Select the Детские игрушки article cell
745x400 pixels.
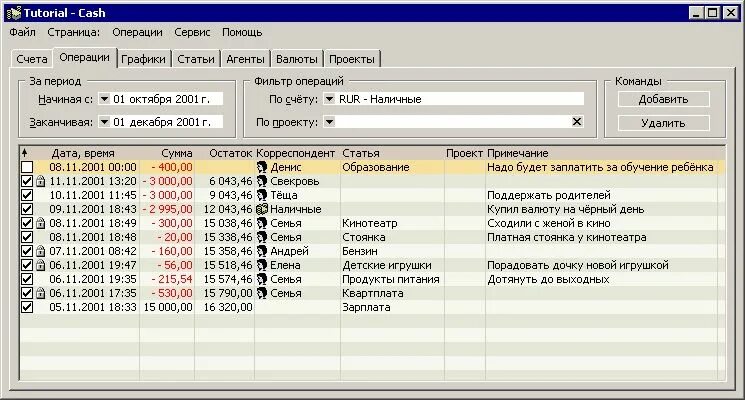point(387,265)
